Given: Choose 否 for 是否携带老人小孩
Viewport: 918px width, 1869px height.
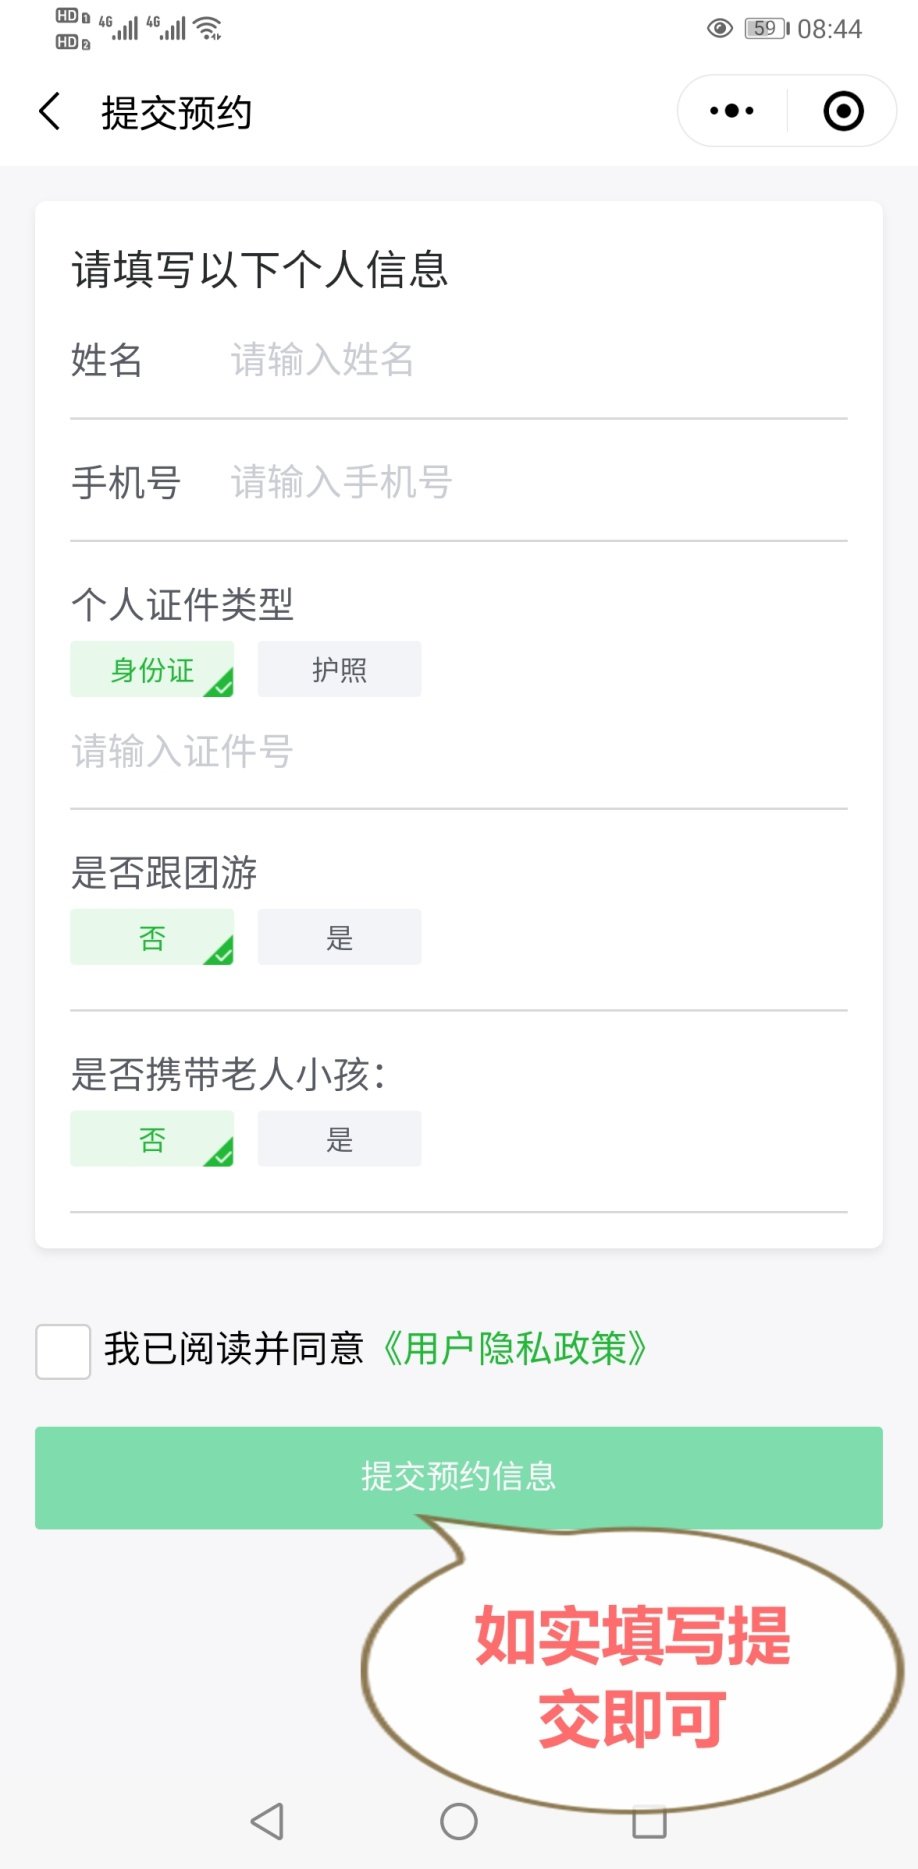Looking at the screenshot, I should click(x=152, y=1139).
